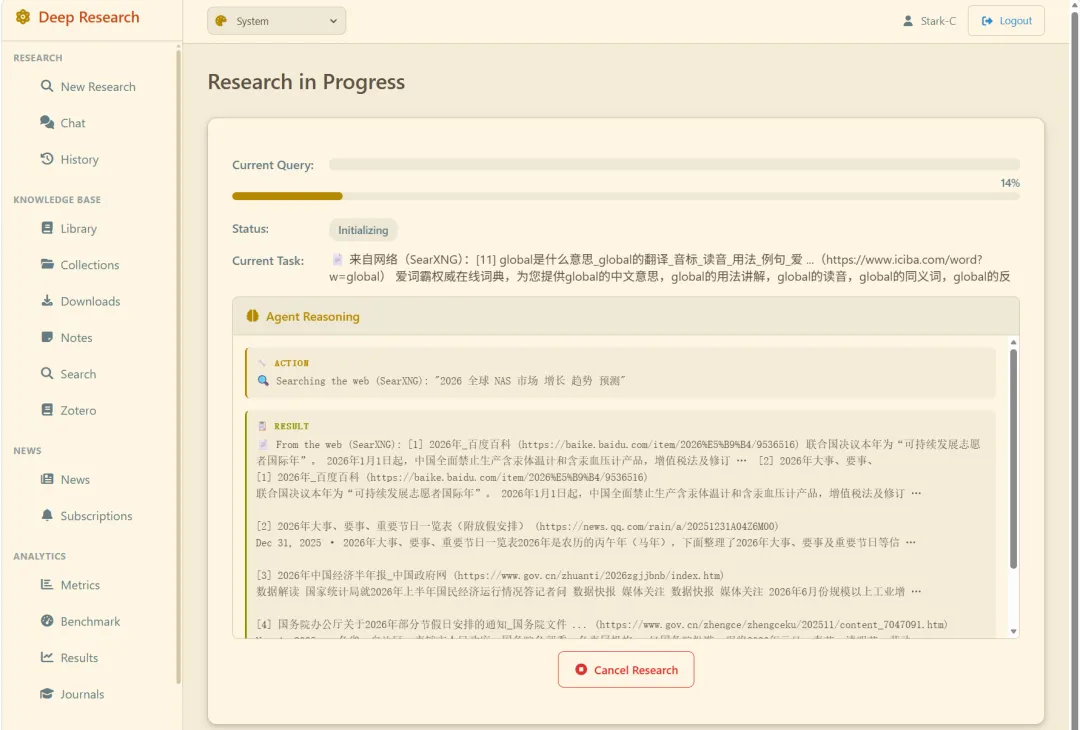Click the Stark-C user profile icon
Viewport: 1080px width, 730px height.
[x=908, y=21]
